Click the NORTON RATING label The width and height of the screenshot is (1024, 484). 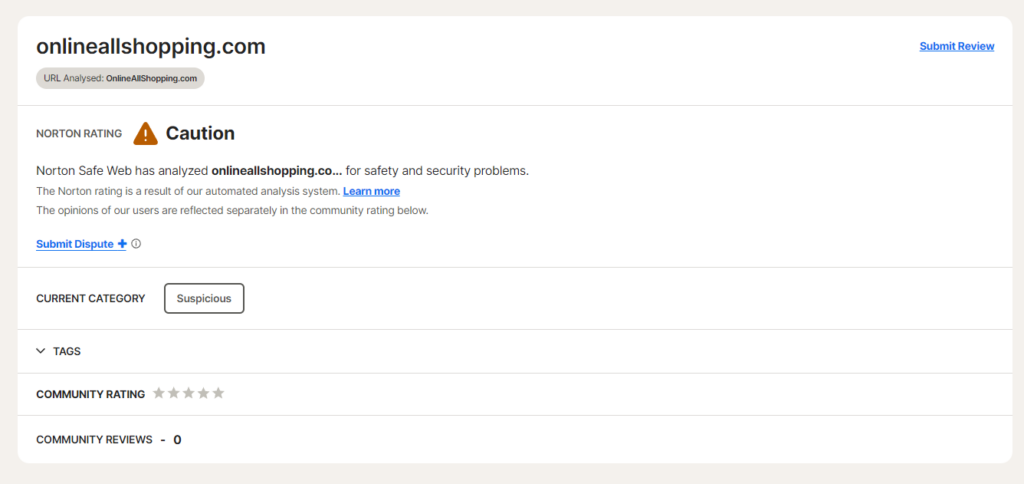79,133
